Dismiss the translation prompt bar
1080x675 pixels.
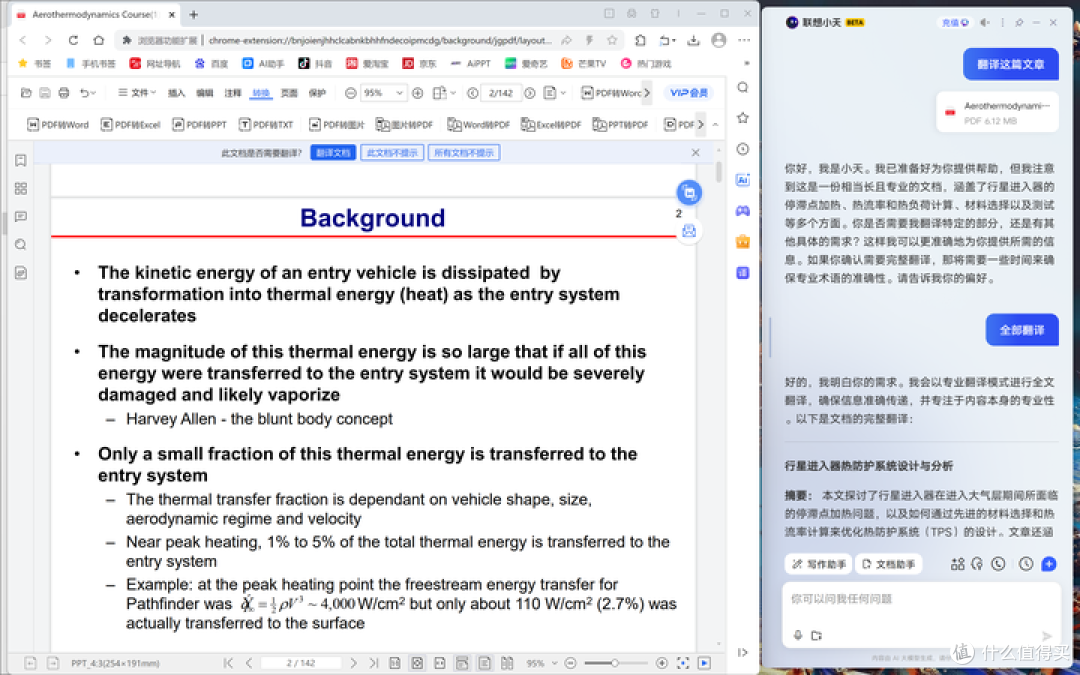pos(696,153)
